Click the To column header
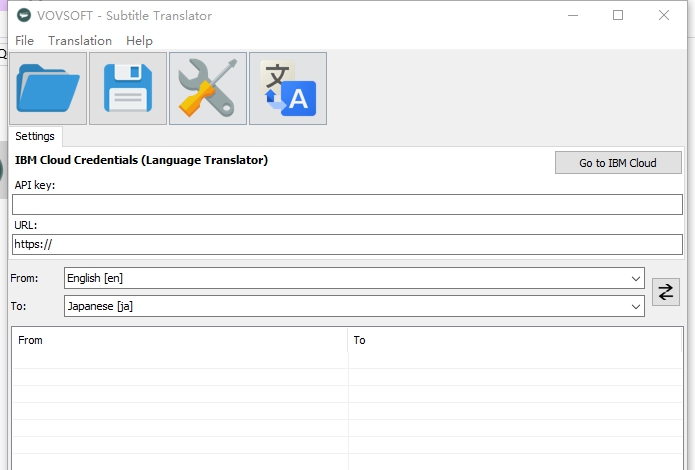 pos(515,340)
